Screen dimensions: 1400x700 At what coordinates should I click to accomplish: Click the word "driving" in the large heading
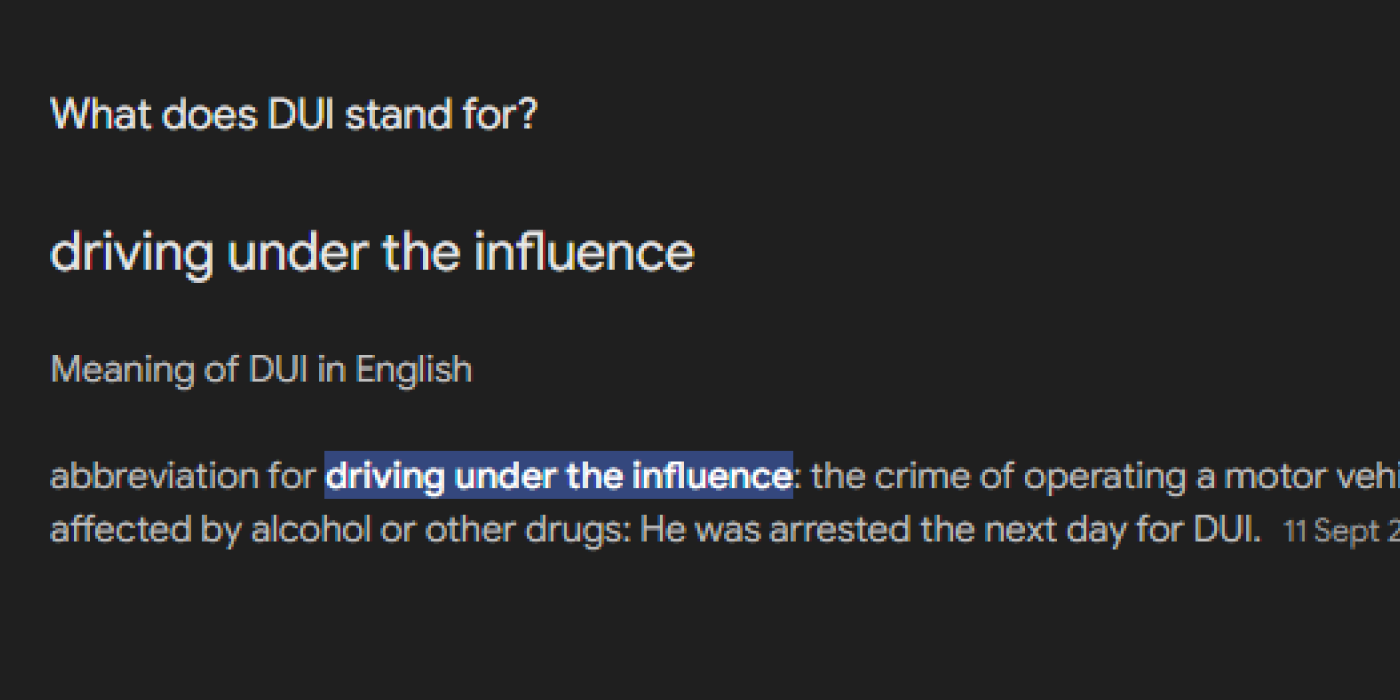tap(132, 253)
